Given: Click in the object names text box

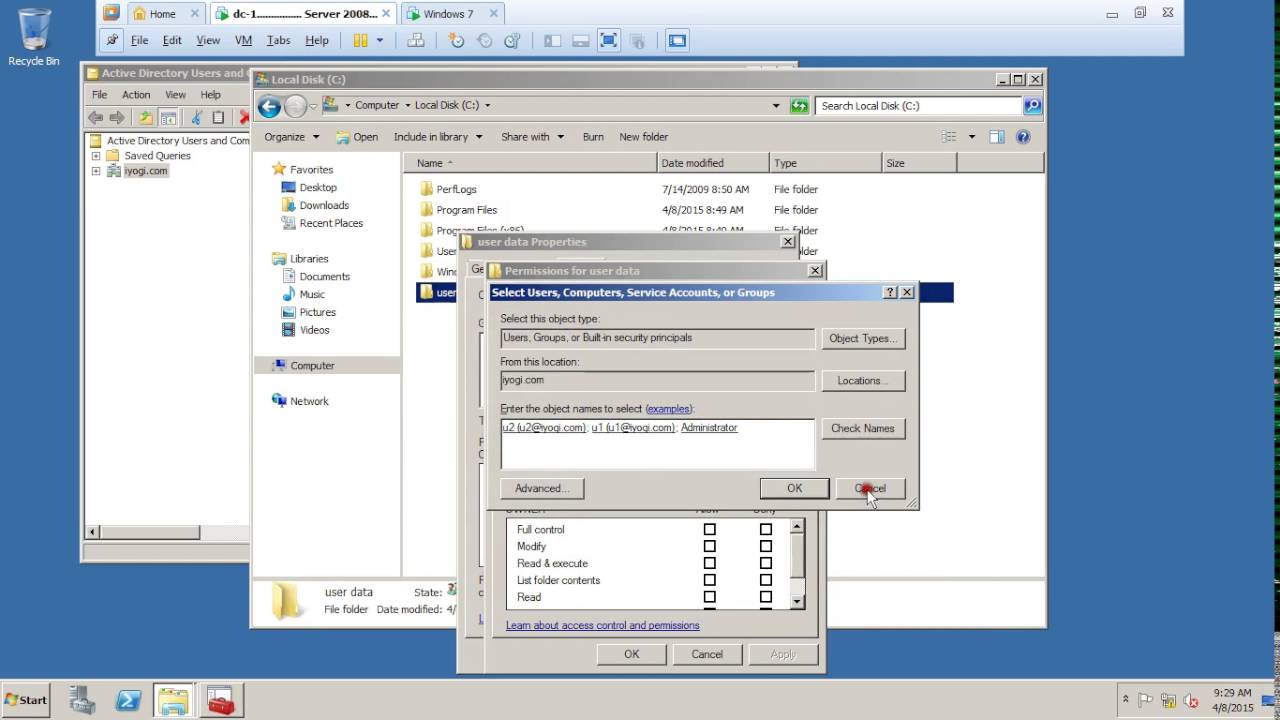Looking at the screenshot, I should 658,444.
